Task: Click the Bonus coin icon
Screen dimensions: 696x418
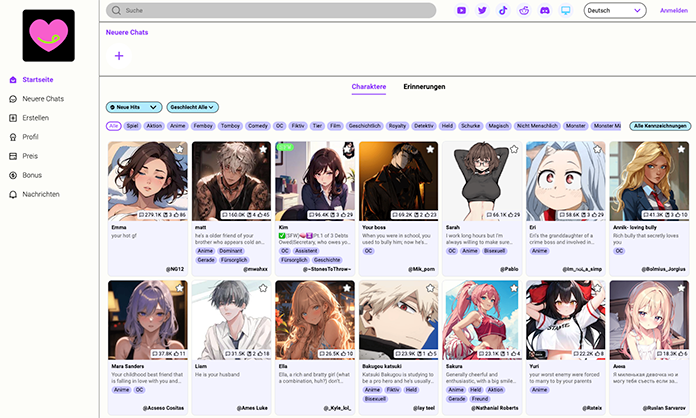Action: (x=13, y=175)
